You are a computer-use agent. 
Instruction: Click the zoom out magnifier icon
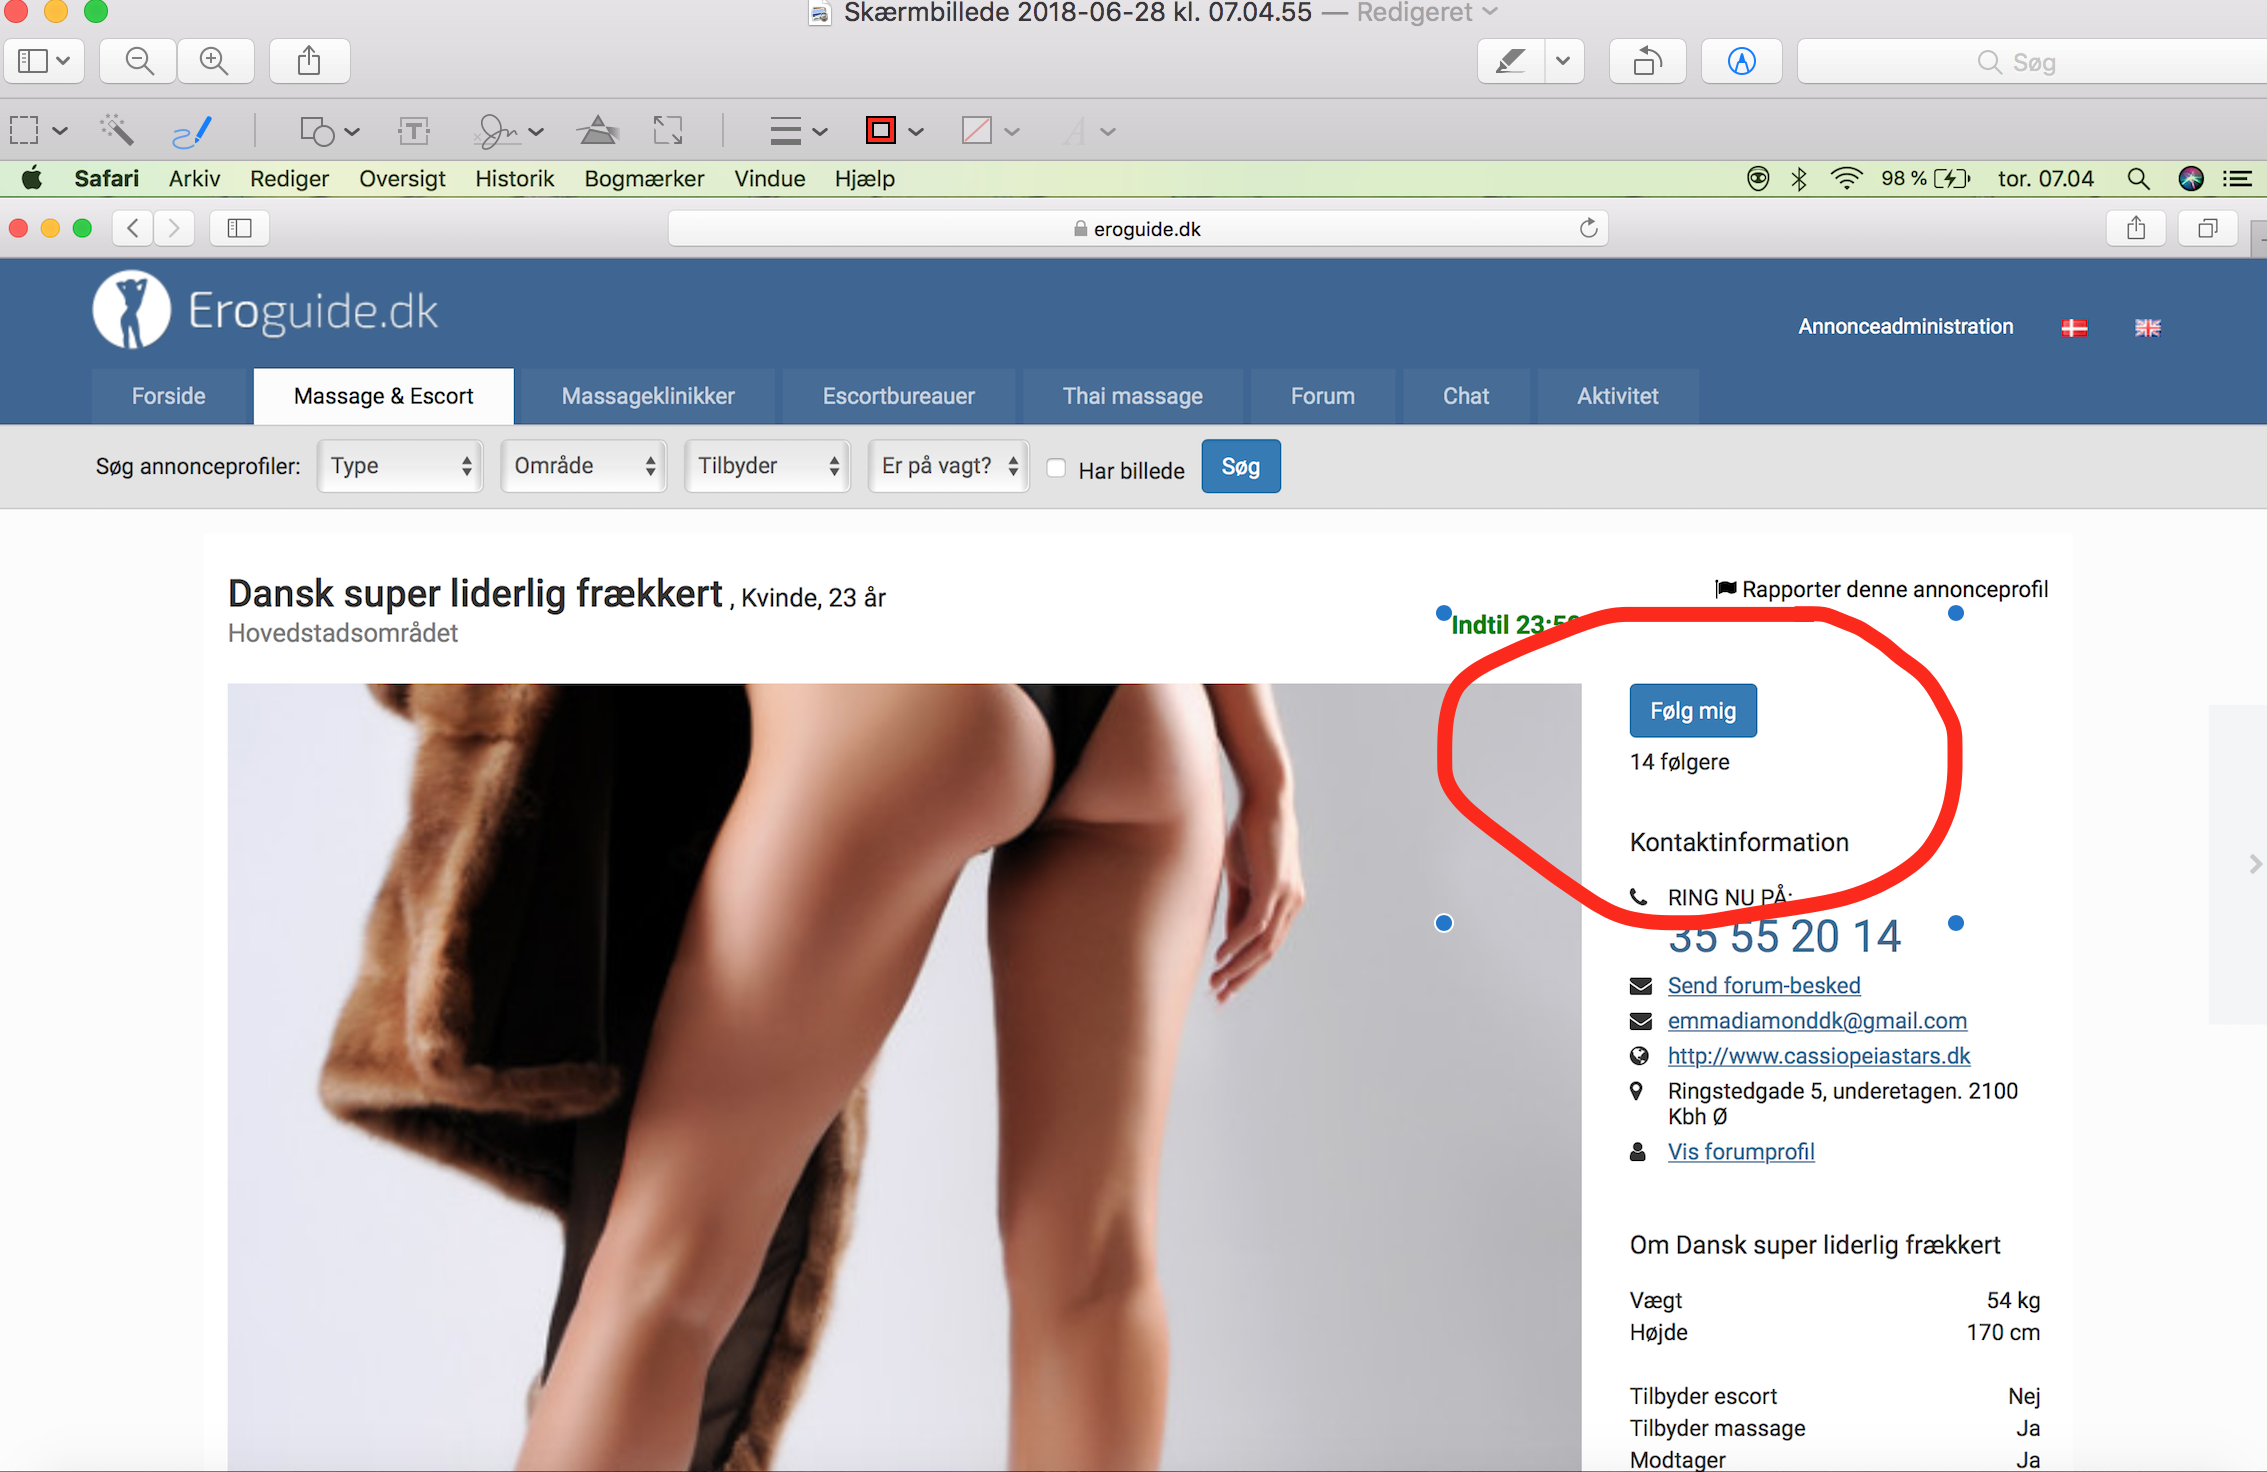(x=139, y=61)
